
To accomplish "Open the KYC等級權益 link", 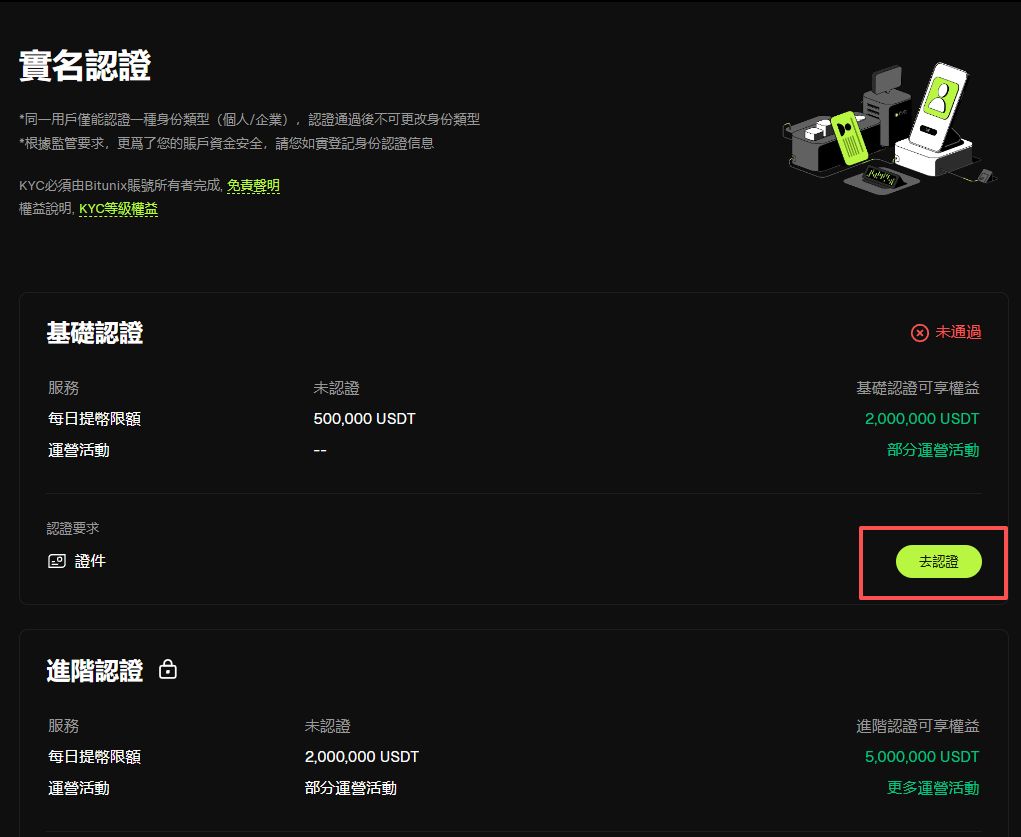I will coord(119,209).
